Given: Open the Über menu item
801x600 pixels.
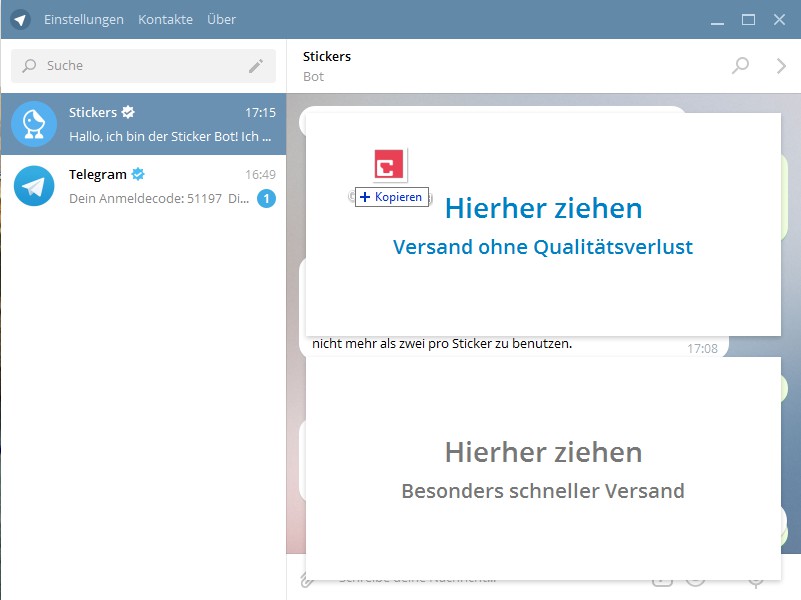Looking at the screenshot, I should [221, 20].
